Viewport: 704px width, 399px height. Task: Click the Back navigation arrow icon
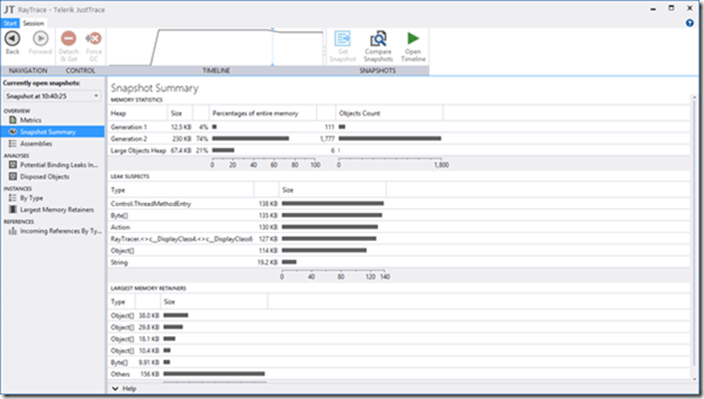point(13,39)
